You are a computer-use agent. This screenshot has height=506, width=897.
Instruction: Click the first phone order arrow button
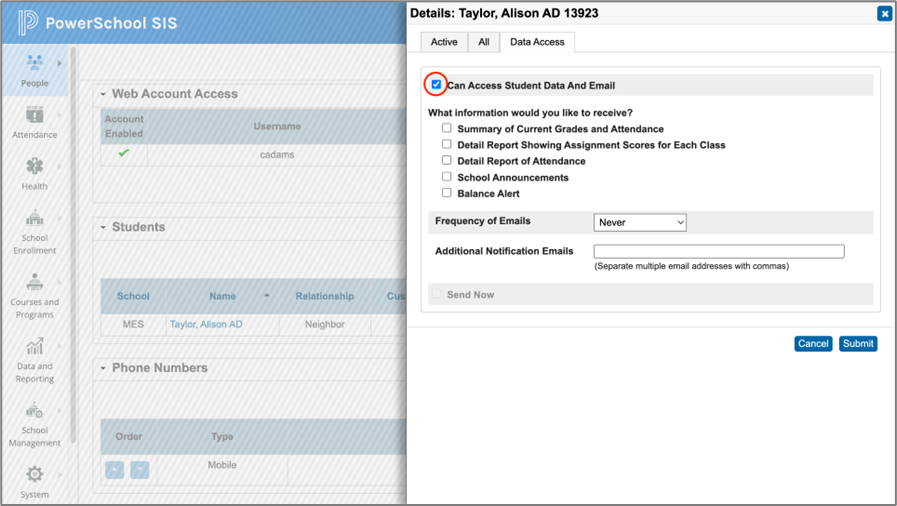pyautogui.click(x=114, y=469)
